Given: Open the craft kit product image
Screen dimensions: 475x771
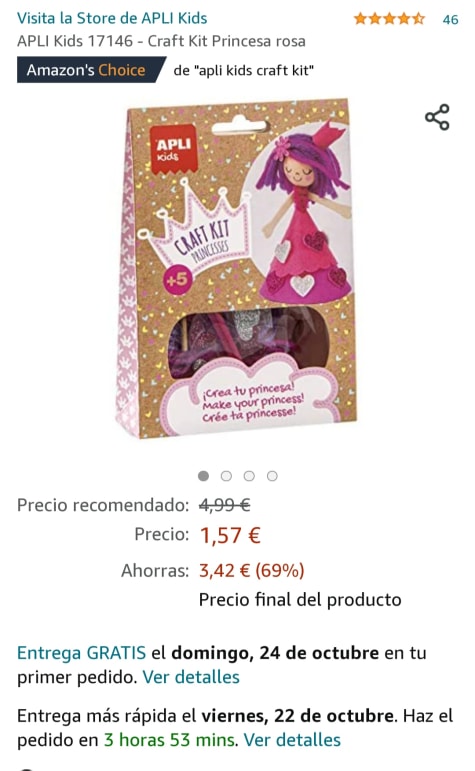Looking at the screenshot, I should 236,268.
